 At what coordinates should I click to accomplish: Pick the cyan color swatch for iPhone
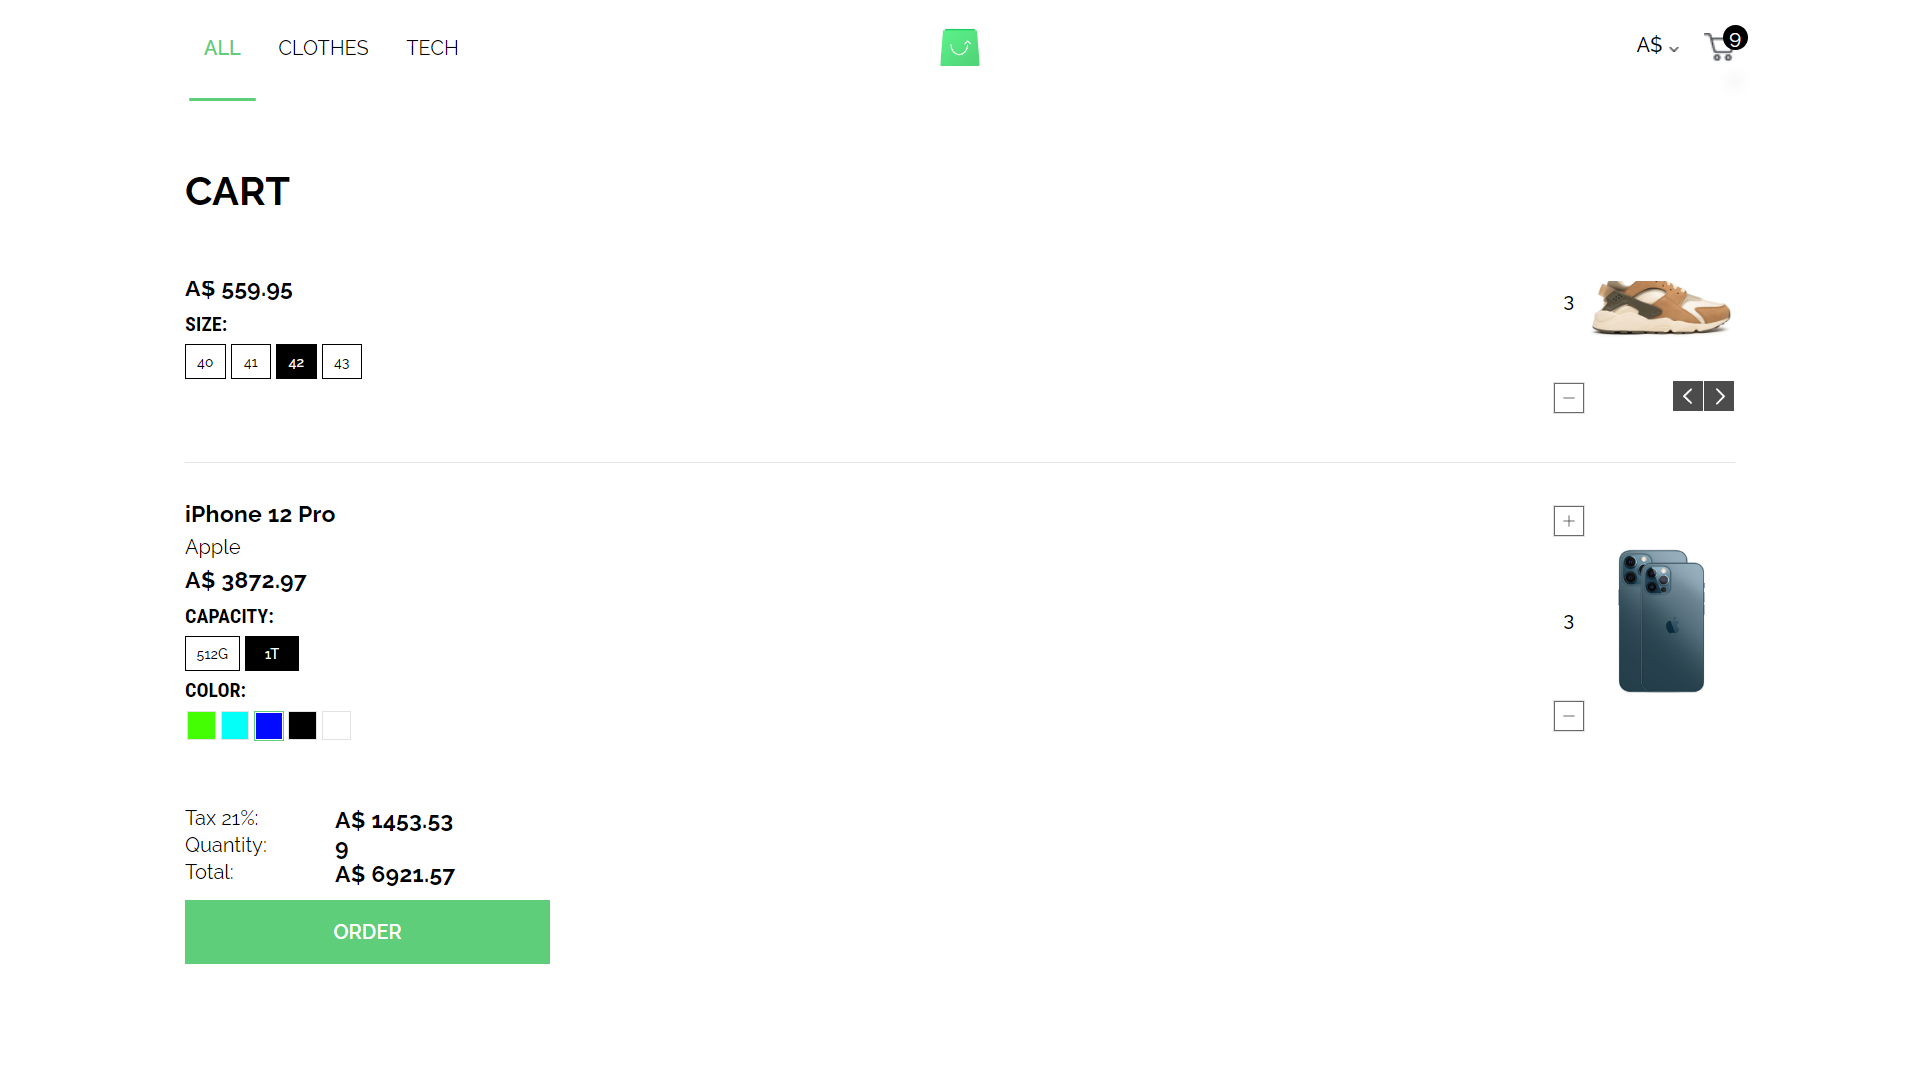(234, 725)
